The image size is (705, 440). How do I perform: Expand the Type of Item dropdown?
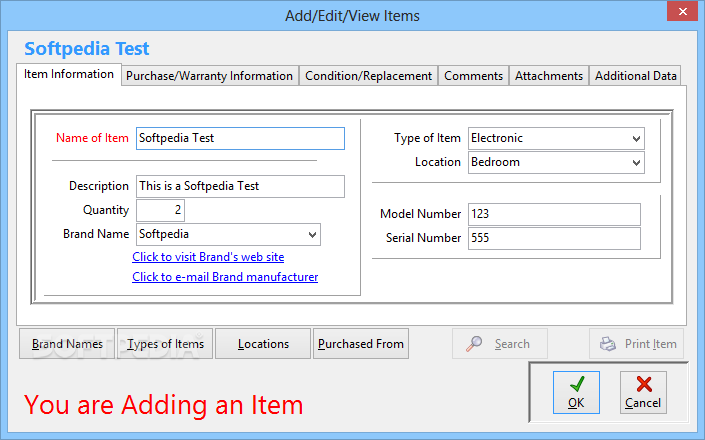pos(636,138)
